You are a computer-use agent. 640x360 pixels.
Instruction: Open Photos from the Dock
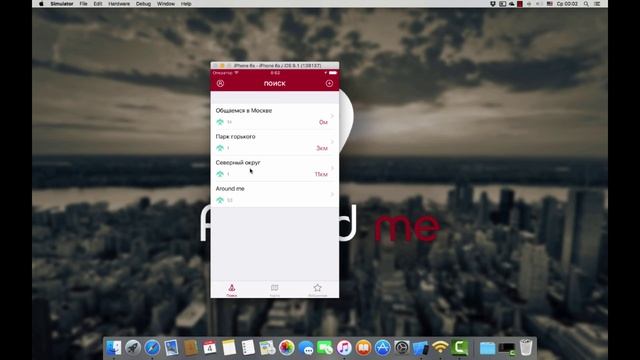[287, 348]
